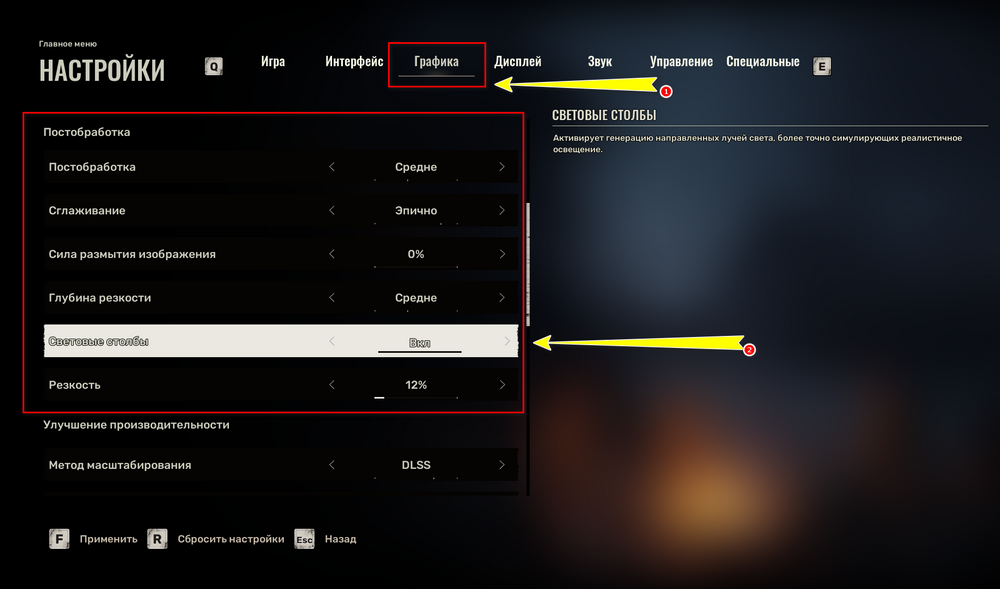
Task: Click right arrow for Постобработка quality
Action: click(x=502, y=167)
